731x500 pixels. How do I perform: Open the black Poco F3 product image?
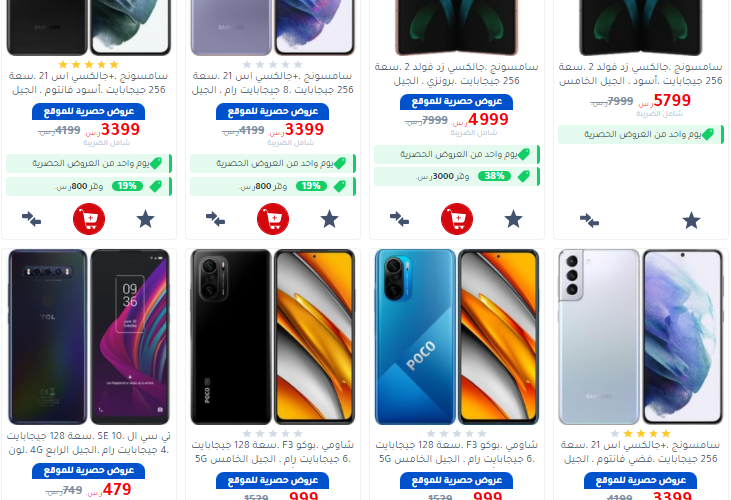click(273, 337)
